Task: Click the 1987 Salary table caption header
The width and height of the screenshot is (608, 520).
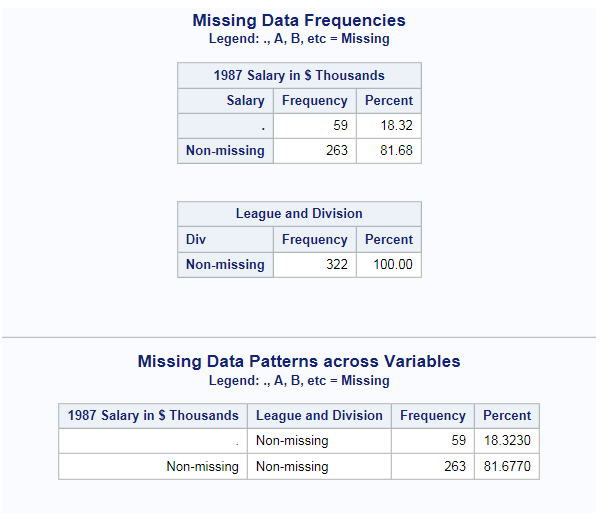Action: click(299, 75)
